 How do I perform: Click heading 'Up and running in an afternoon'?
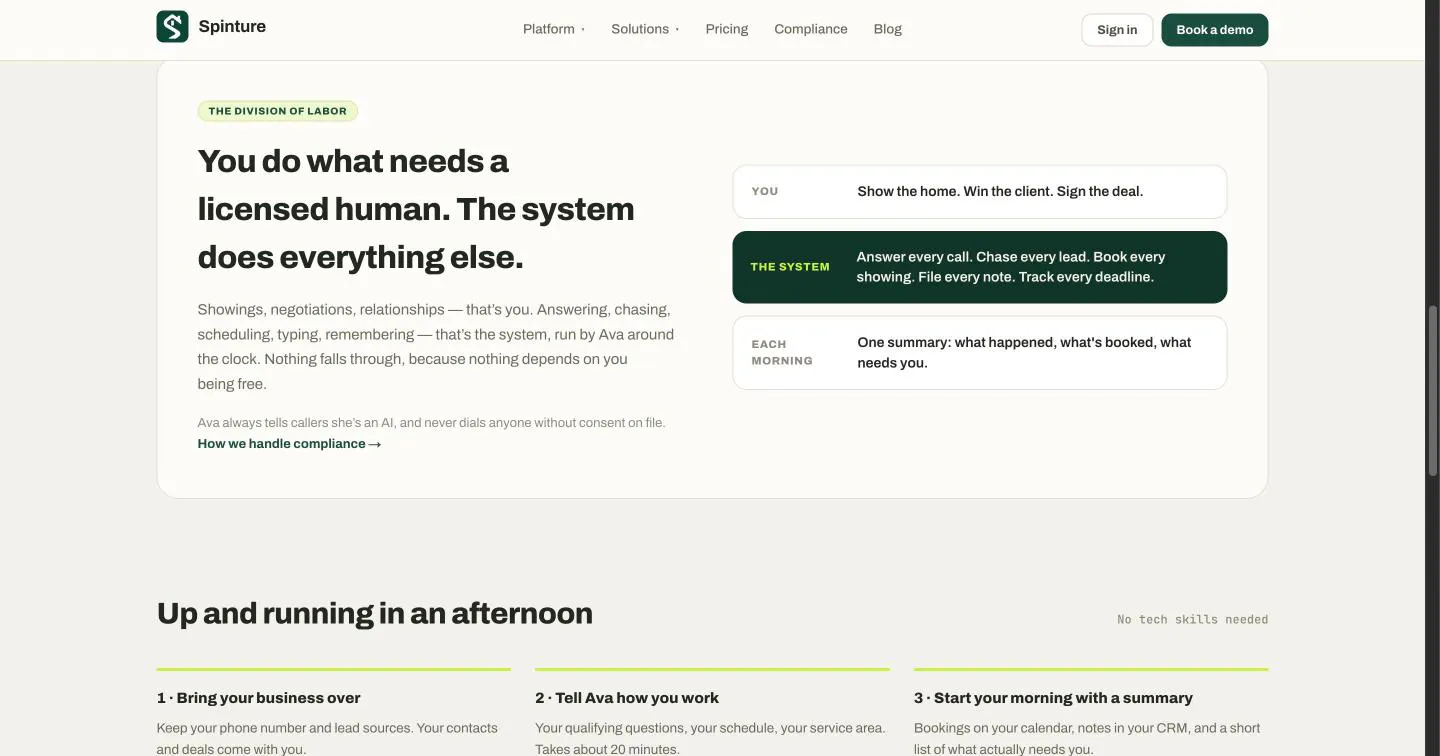375,613
